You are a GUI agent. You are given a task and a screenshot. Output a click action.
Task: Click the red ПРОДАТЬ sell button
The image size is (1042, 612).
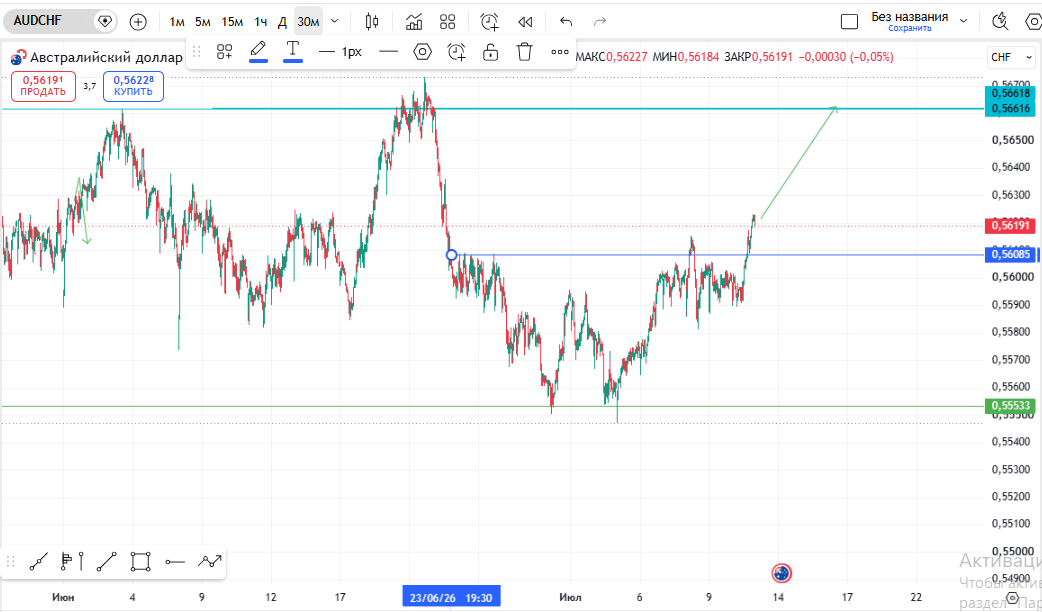point(43,86)
